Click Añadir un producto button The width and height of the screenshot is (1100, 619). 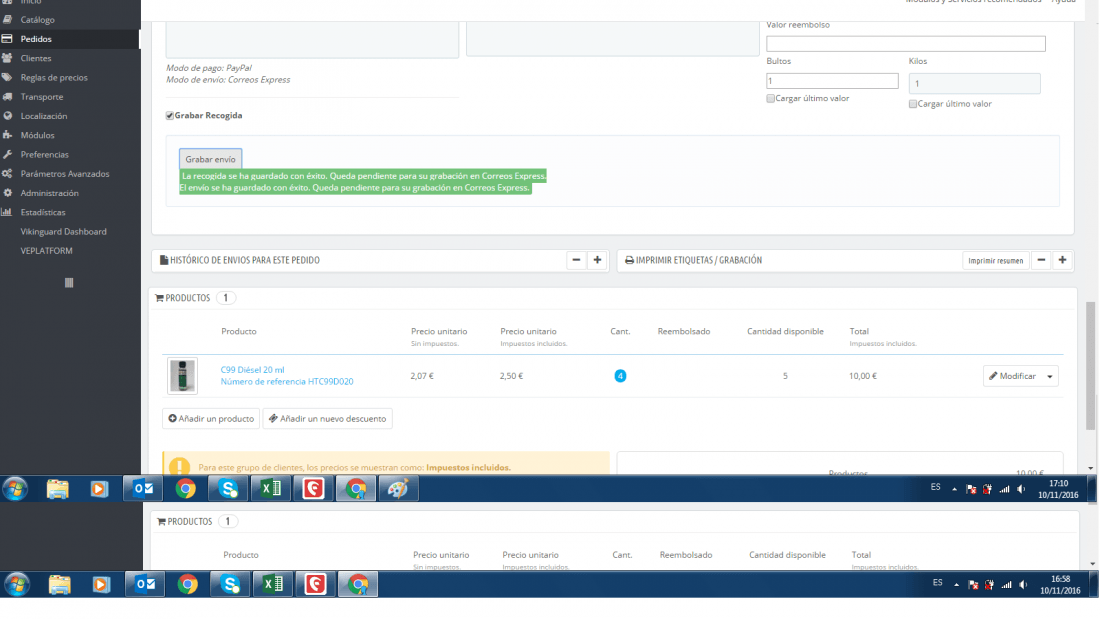(211, 419)
